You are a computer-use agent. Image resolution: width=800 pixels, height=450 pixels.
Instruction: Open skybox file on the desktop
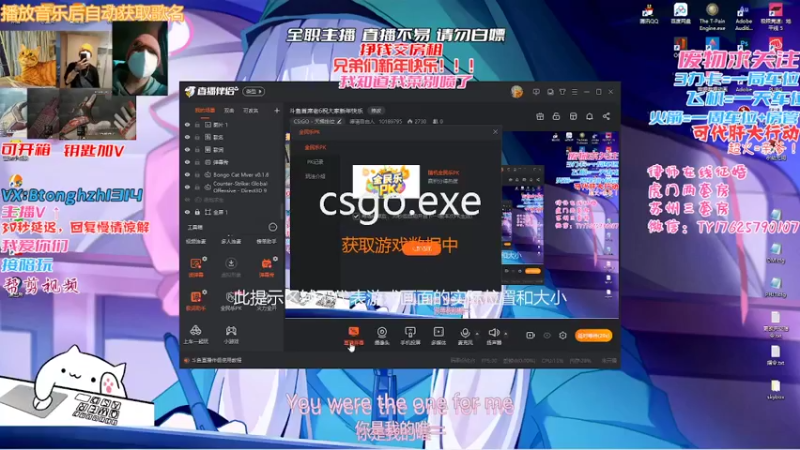tap(776, 390)
